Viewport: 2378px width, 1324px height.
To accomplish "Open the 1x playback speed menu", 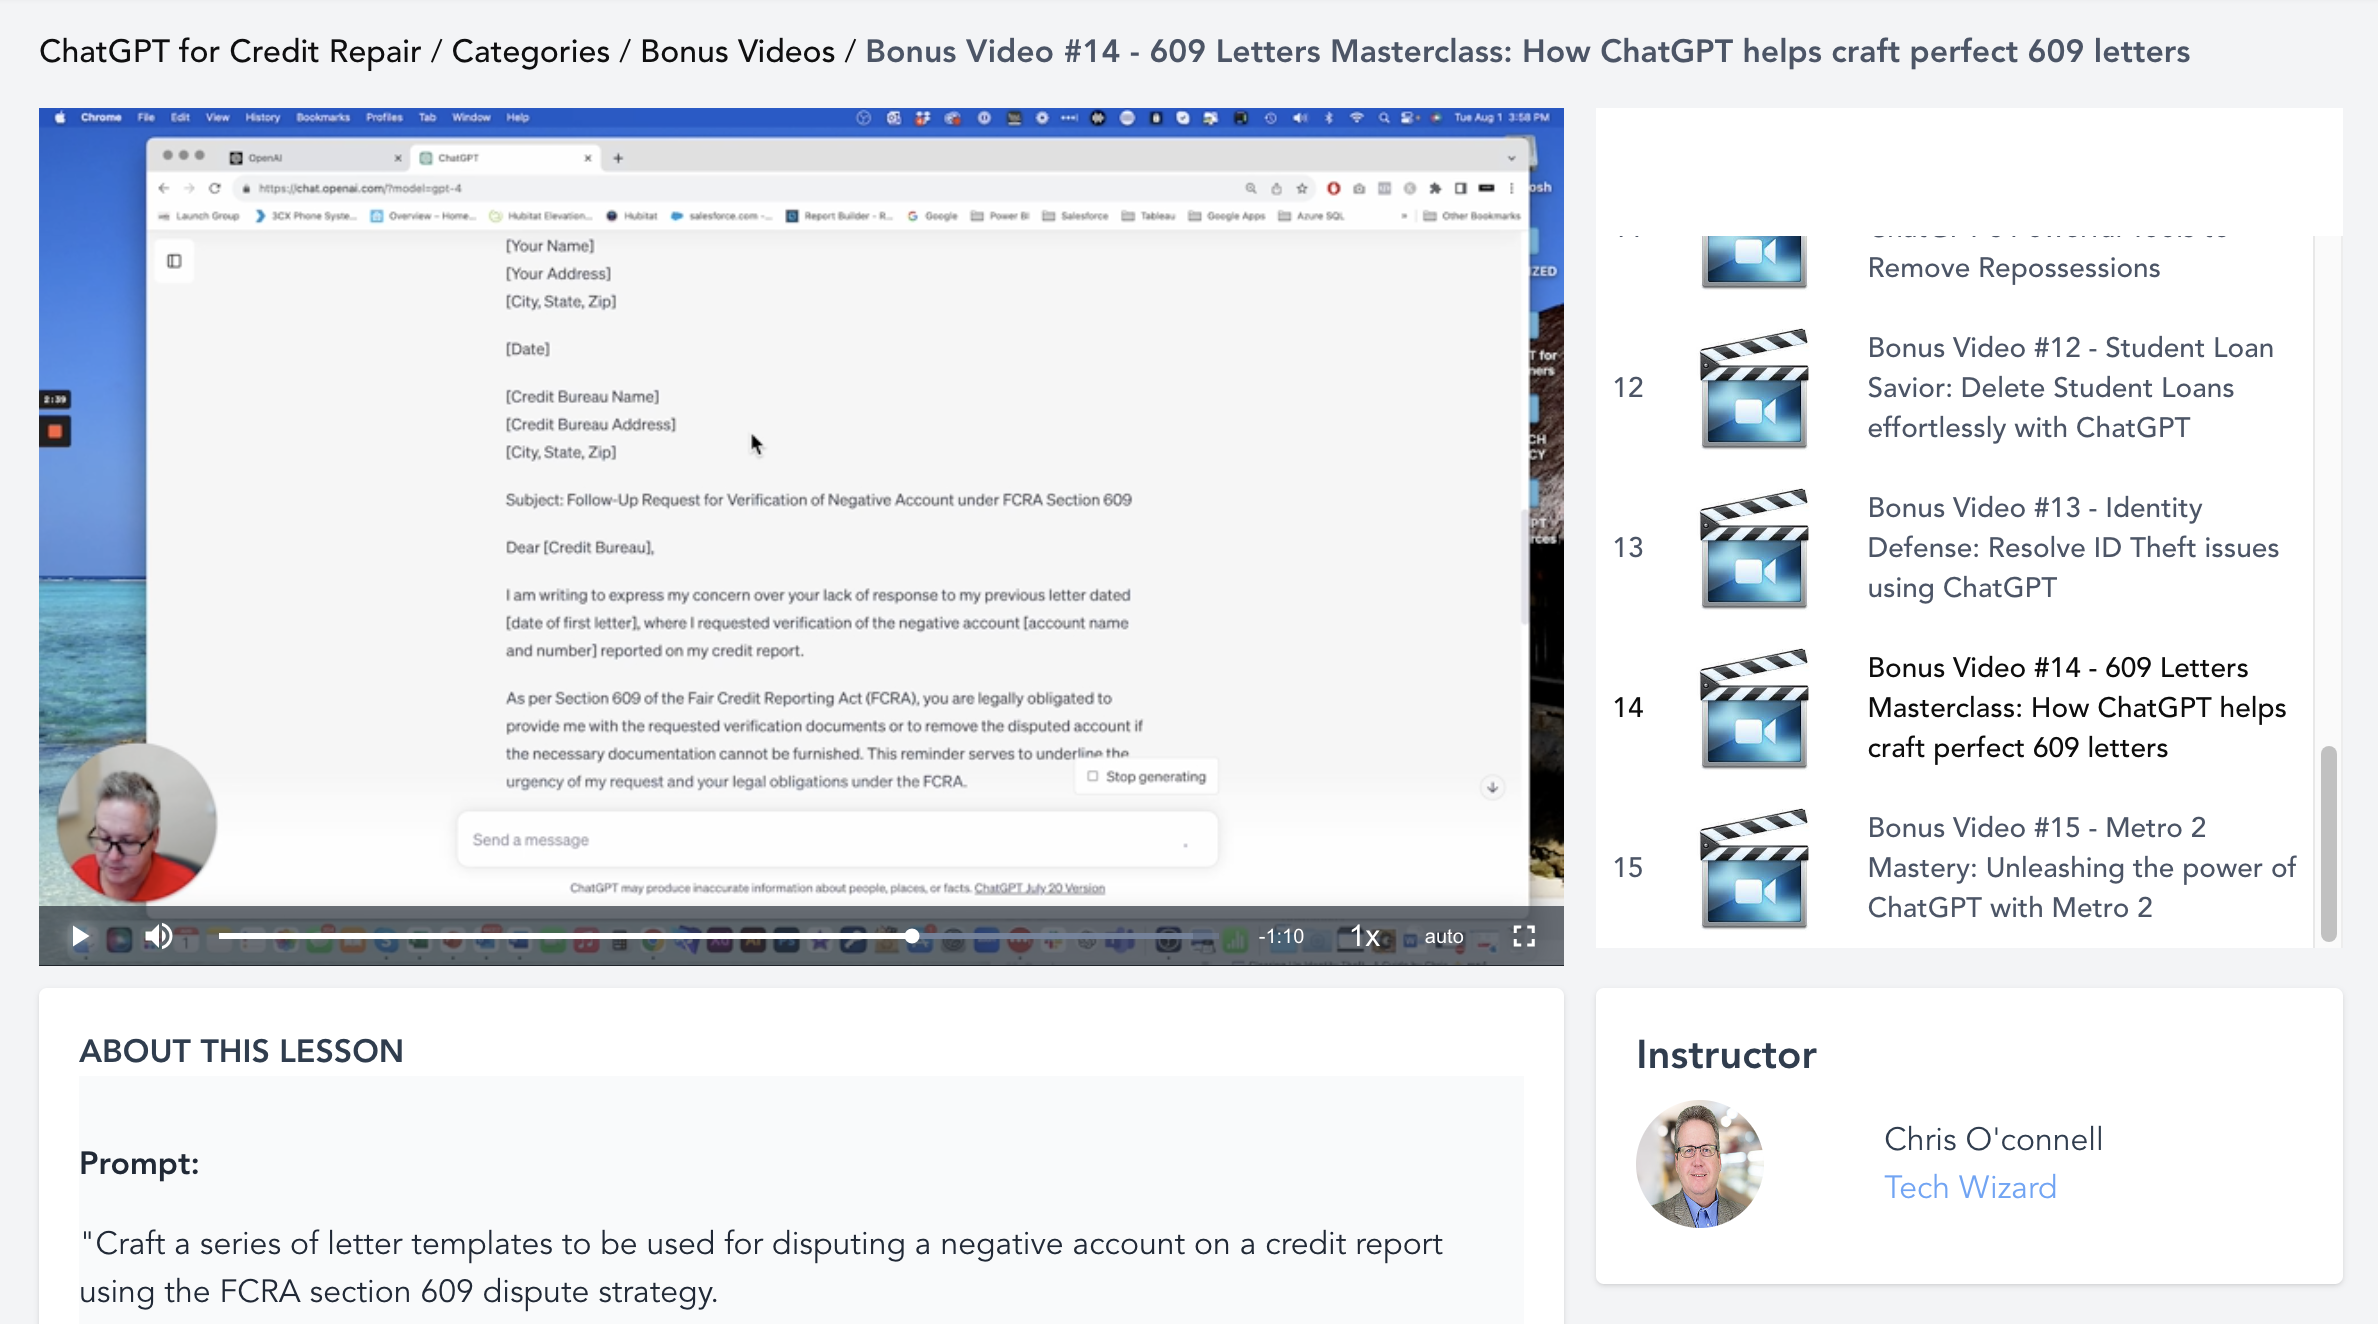I will coord(1365,936).
